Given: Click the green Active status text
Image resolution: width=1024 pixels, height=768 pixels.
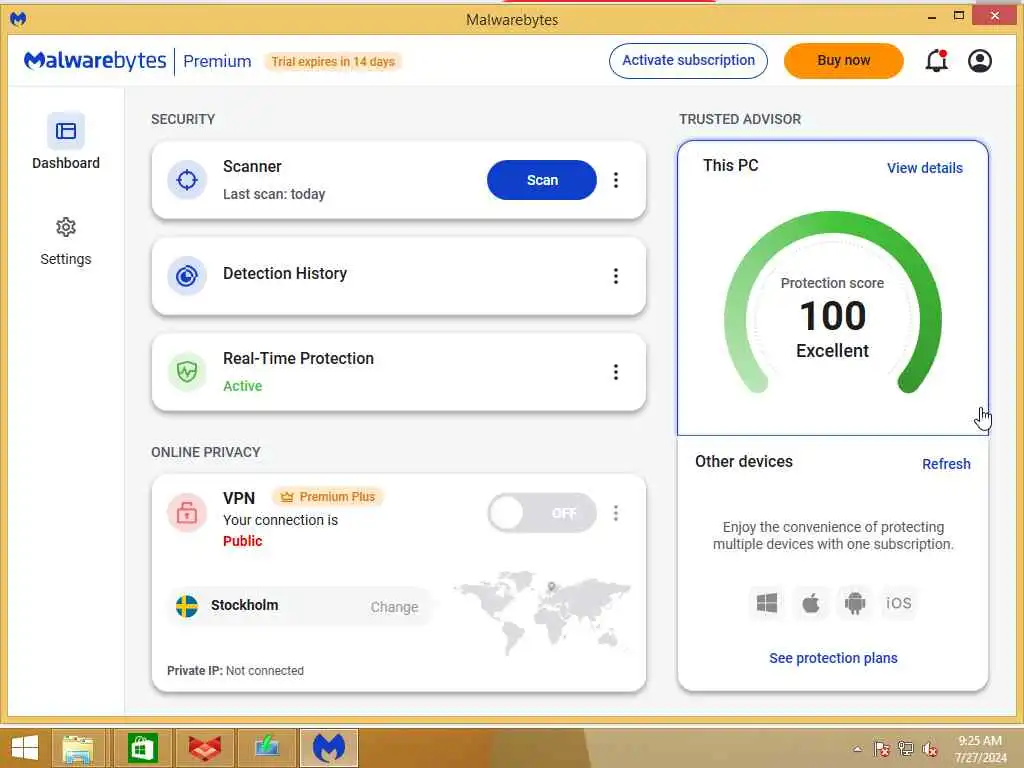Looking at the screenshot, I should [x=242, y=386].
